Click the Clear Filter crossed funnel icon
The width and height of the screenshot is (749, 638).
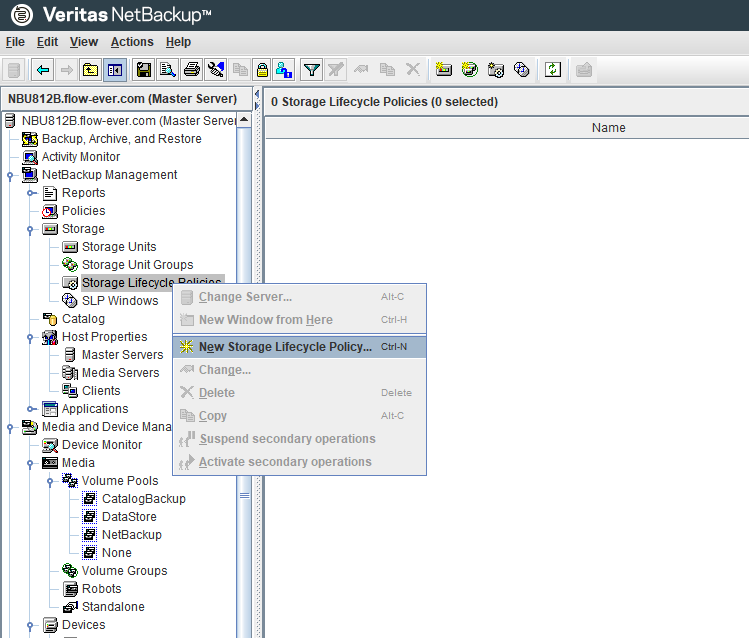[x=336, y=70]
